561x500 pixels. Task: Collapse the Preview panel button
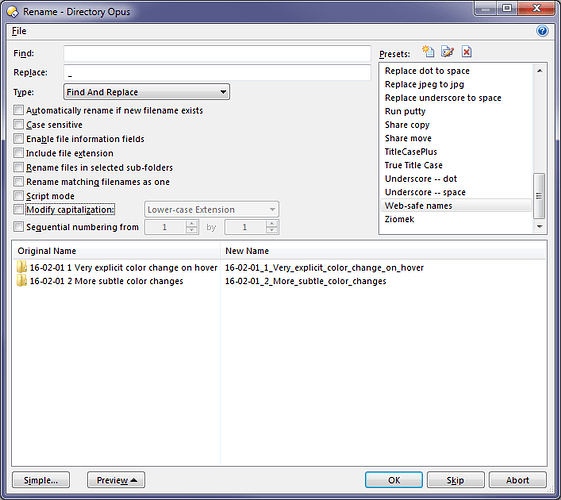coord(116,480)
